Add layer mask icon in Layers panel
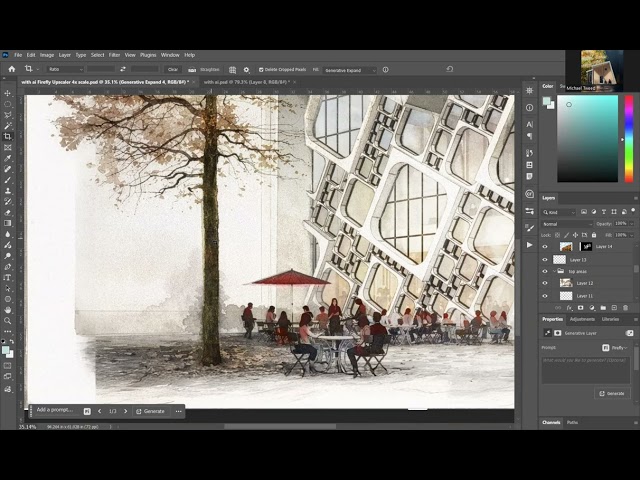The height and width of the screenshot is (480, 640). pos(580,308)
